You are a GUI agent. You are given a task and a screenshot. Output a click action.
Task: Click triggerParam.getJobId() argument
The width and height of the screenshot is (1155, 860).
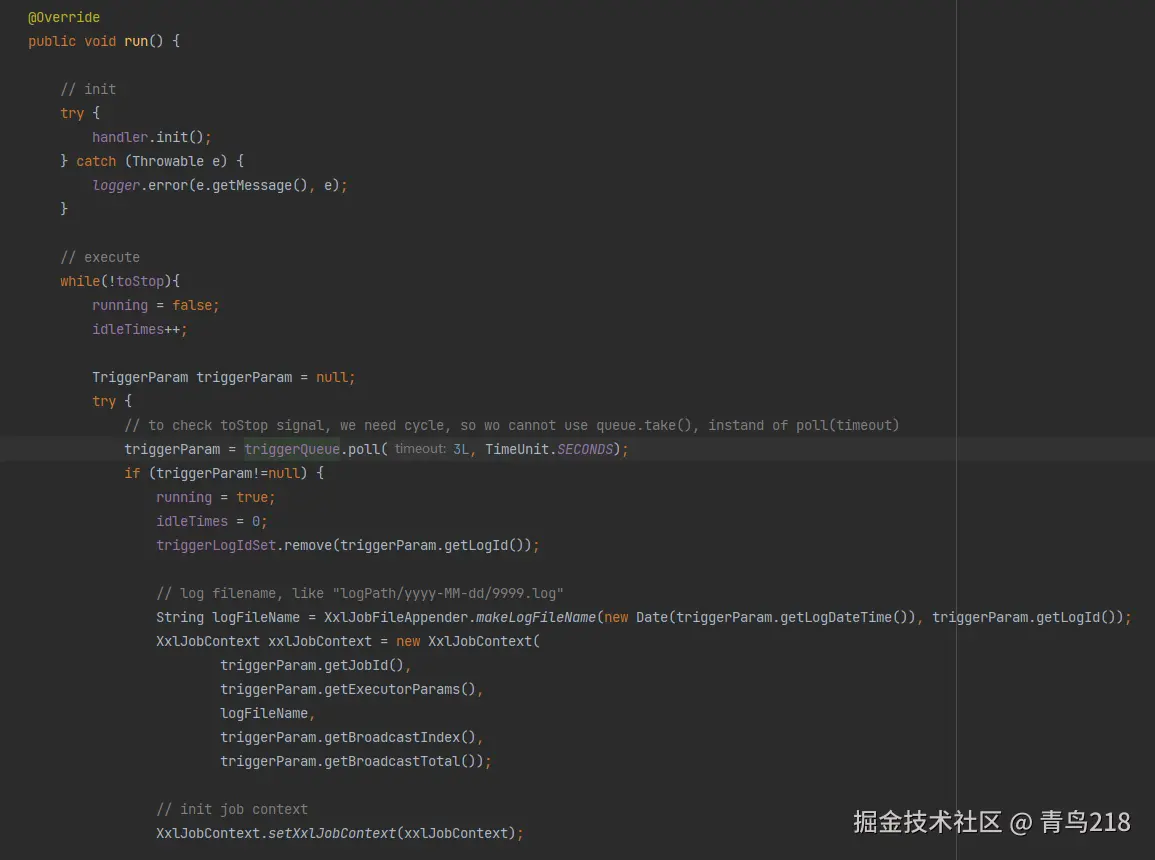click(x=316, y=665)
